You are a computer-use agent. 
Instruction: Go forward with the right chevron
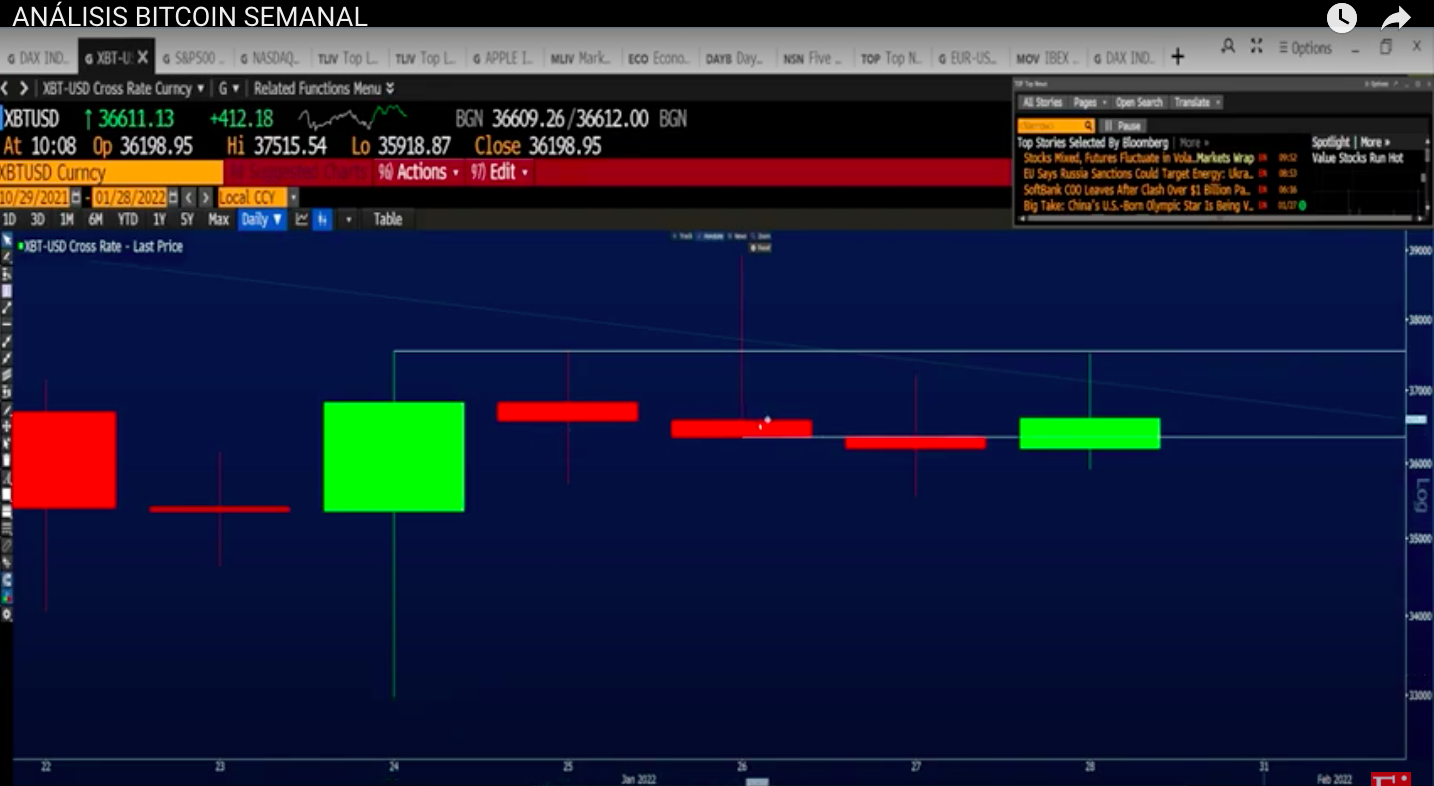click(24, 88)
